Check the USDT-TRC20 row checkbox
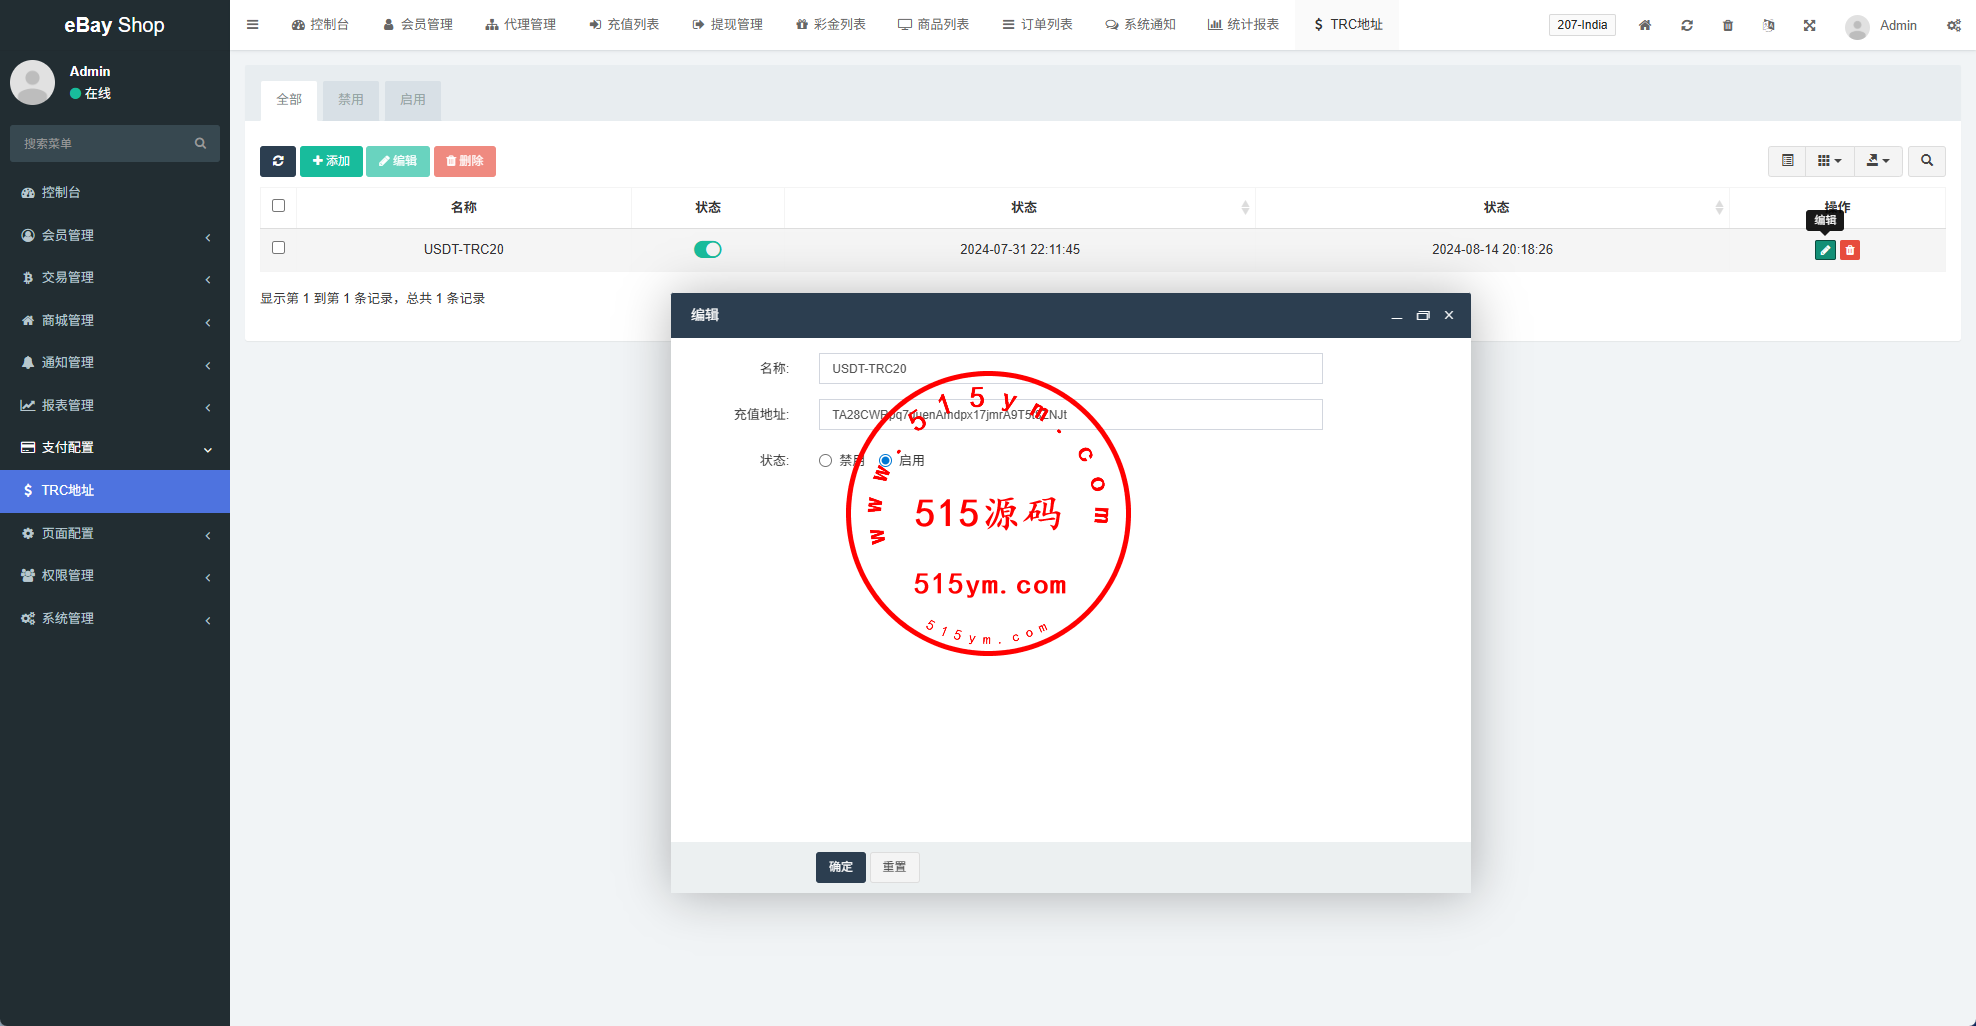 (x=279, y=248)
